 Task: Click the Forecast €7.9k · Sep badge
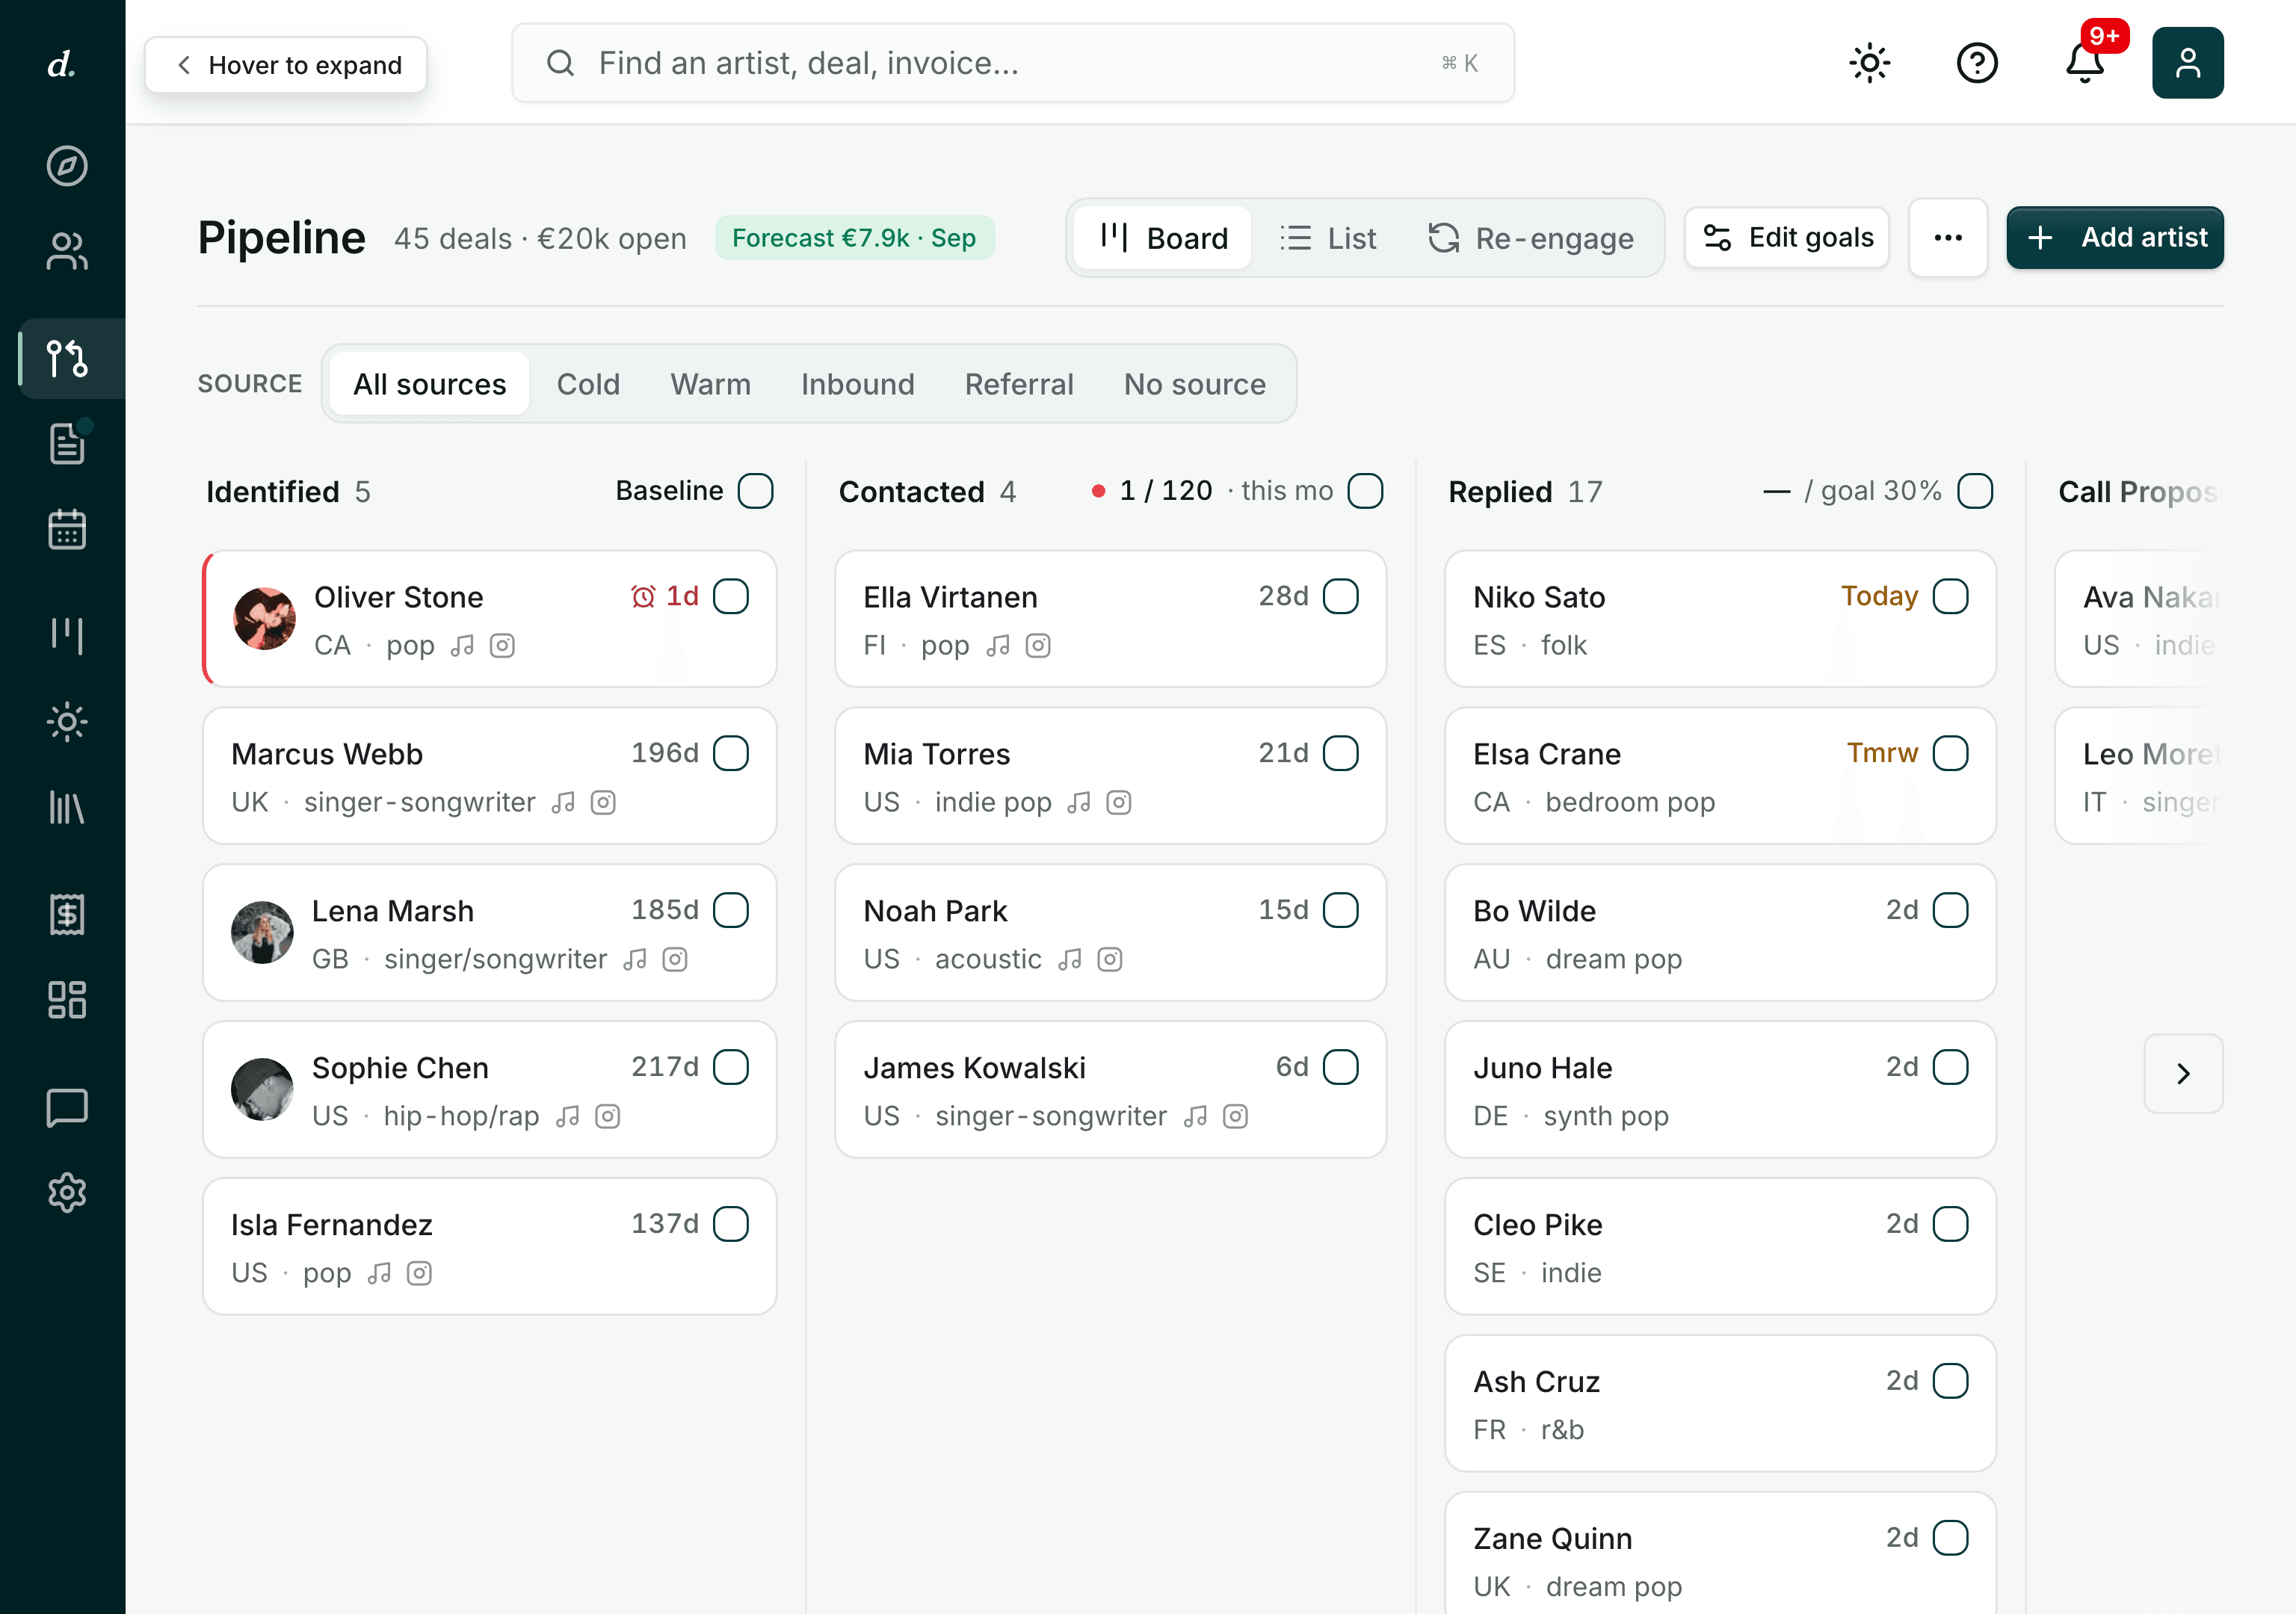(x=854, y=238)
